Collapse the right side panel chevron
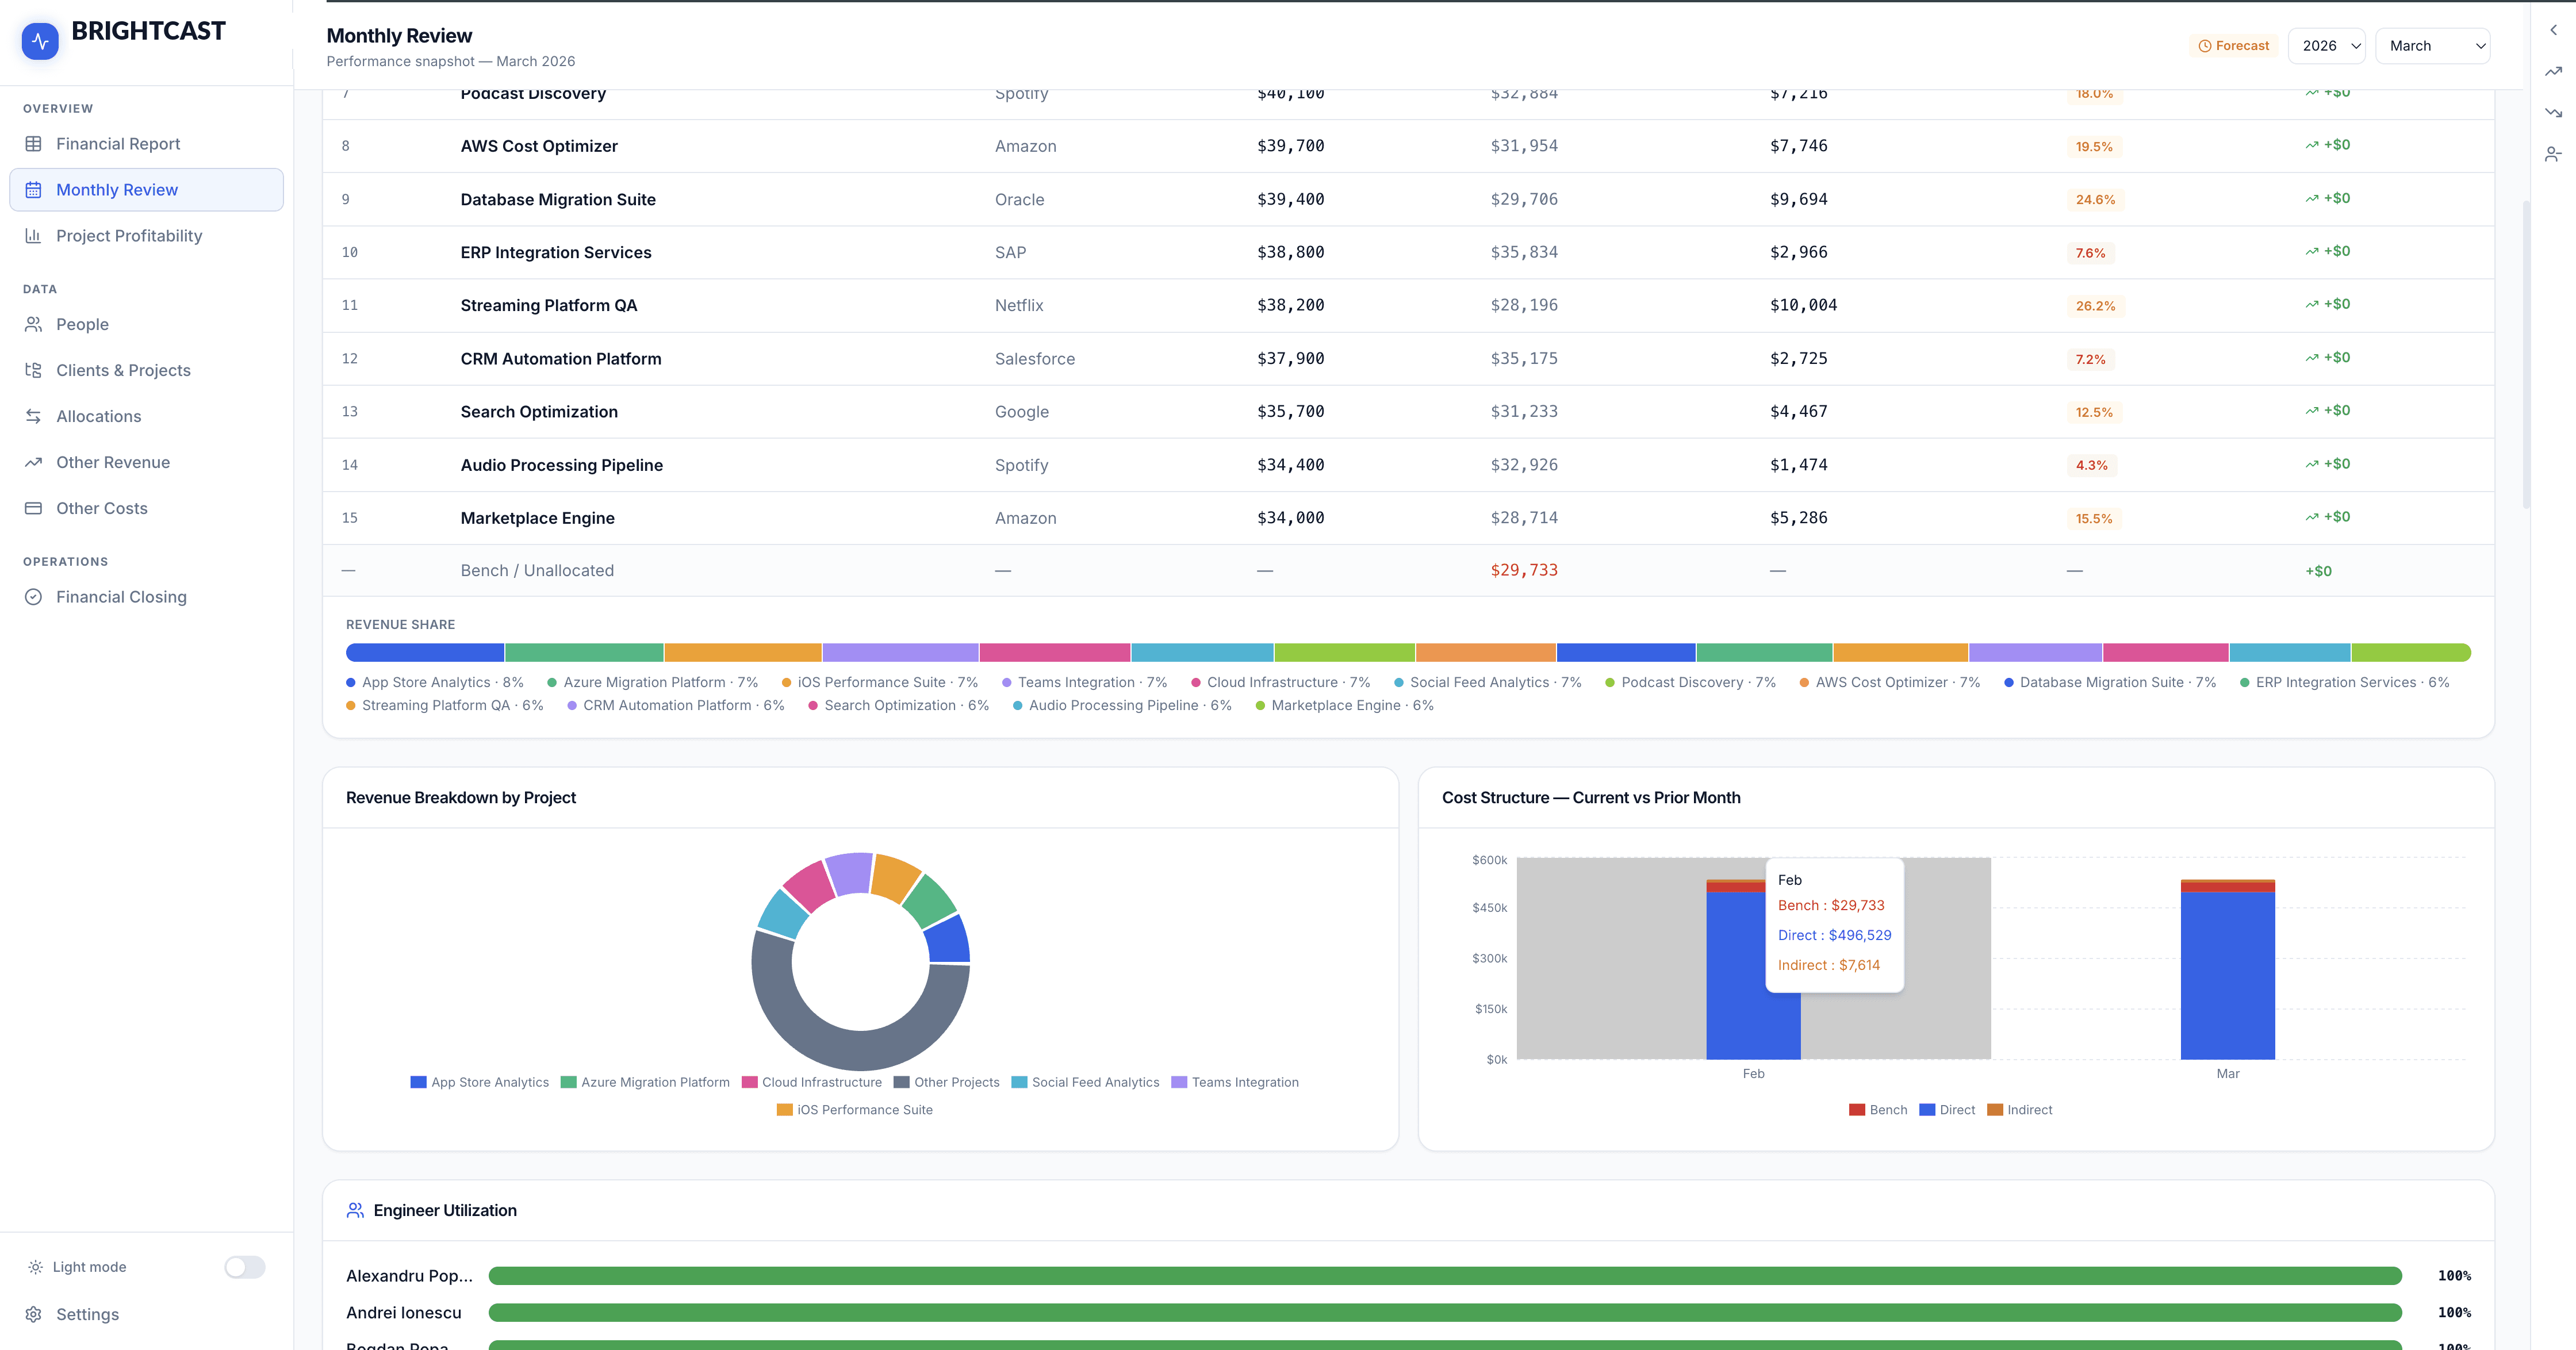Viewport: 2576px width, 1350px height. [2553, 30]
